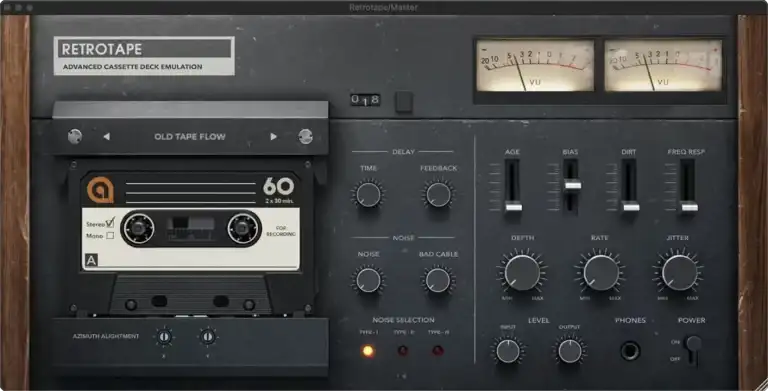
Task: Click the BAD CABLE knob
Action: [438, 280]
